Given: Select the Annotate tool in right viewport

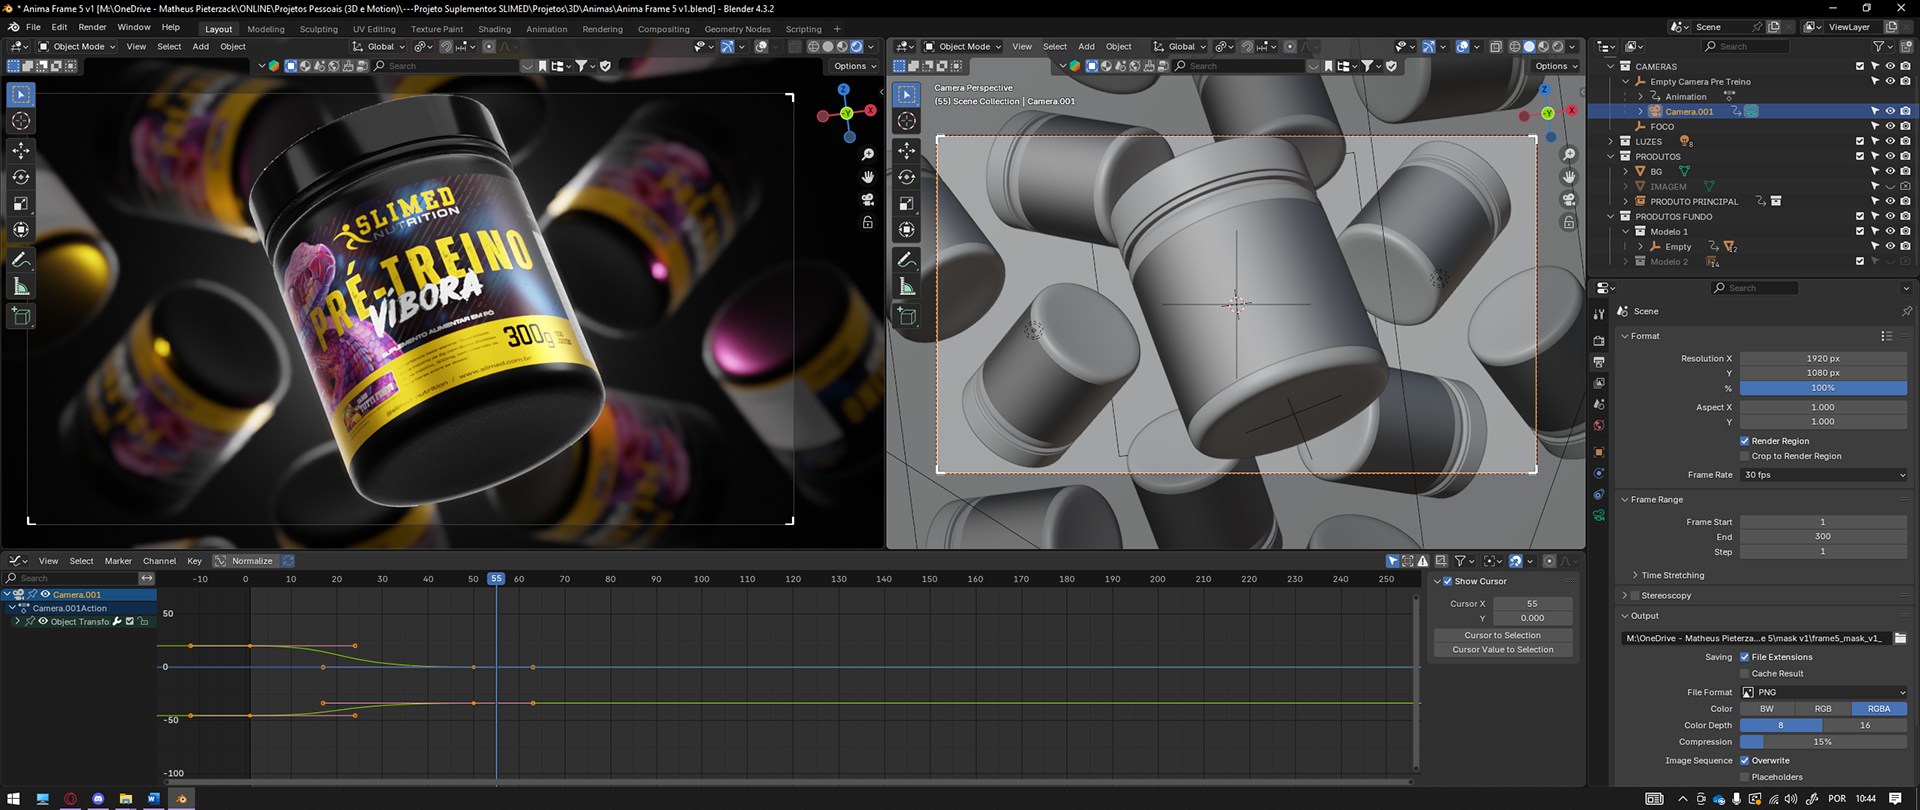Looking at the screenshot, I should pos(906,260).
